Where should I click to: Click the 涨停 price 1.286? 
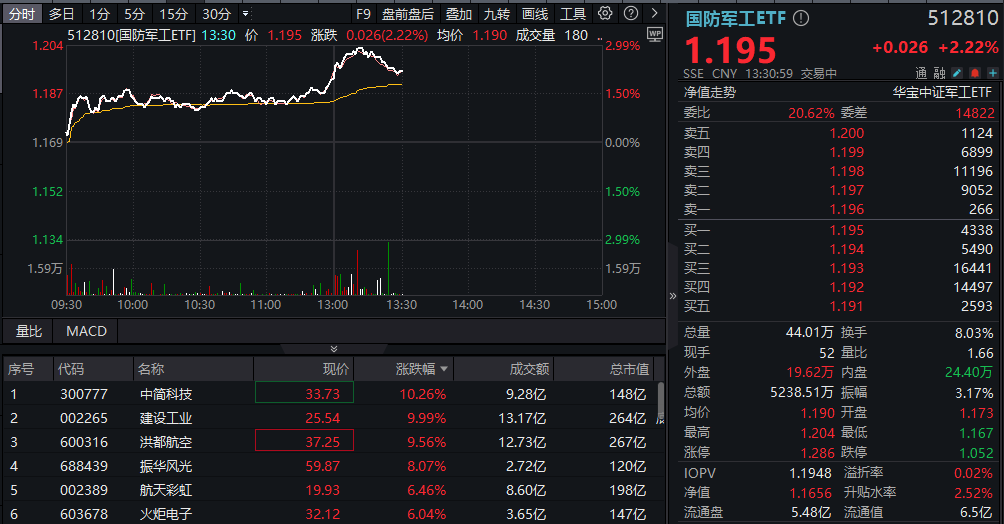pos(817,453)
